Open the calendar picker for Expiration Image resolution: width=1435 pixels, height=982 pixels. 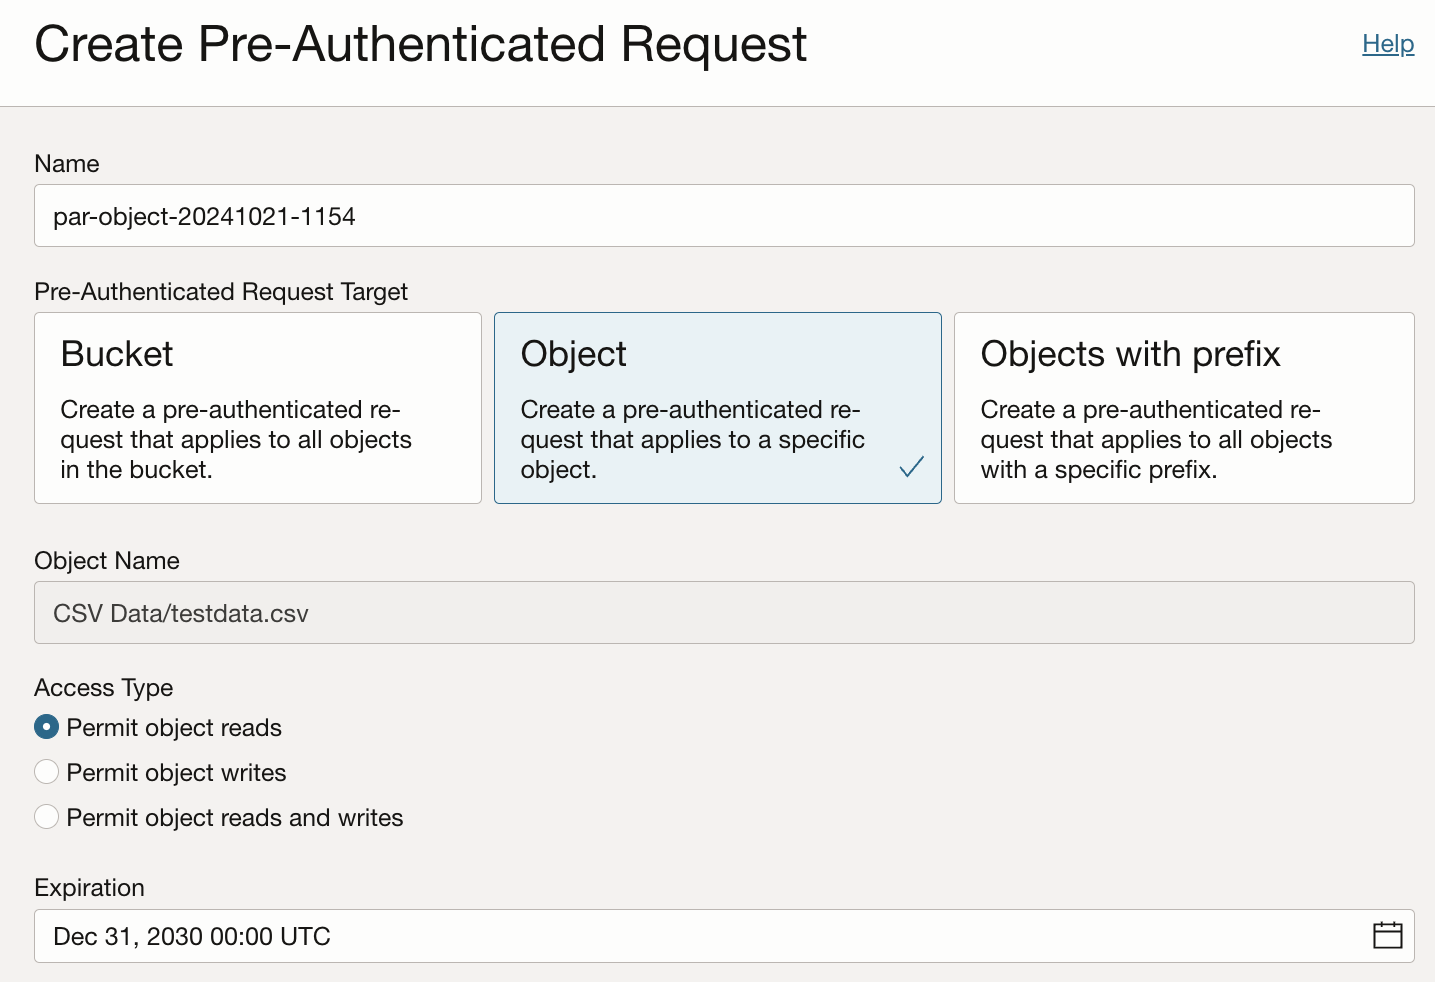click(1387, 935)
